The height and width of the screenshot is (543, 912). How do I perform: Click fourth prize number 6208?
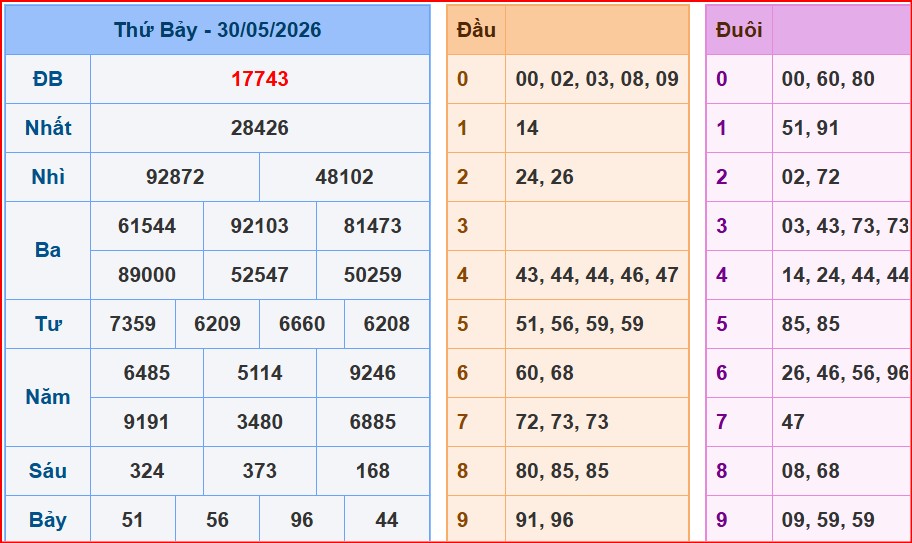pos(386,324)
